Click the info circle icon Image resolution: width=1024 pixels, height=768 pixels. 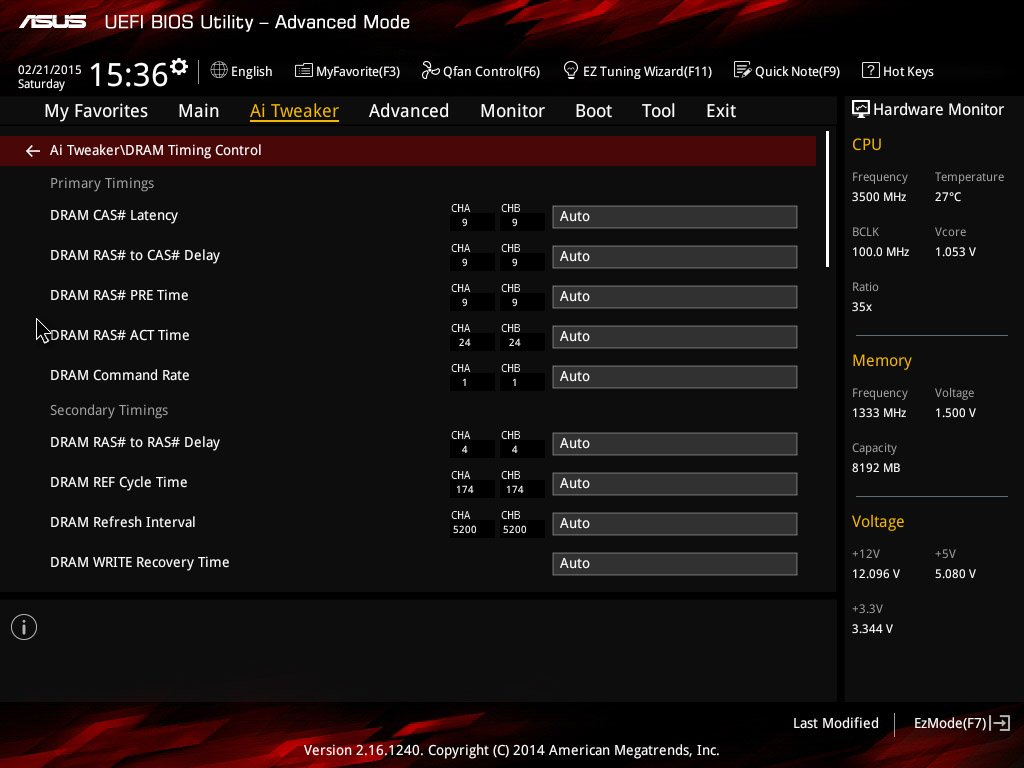(x=24, y=627)
